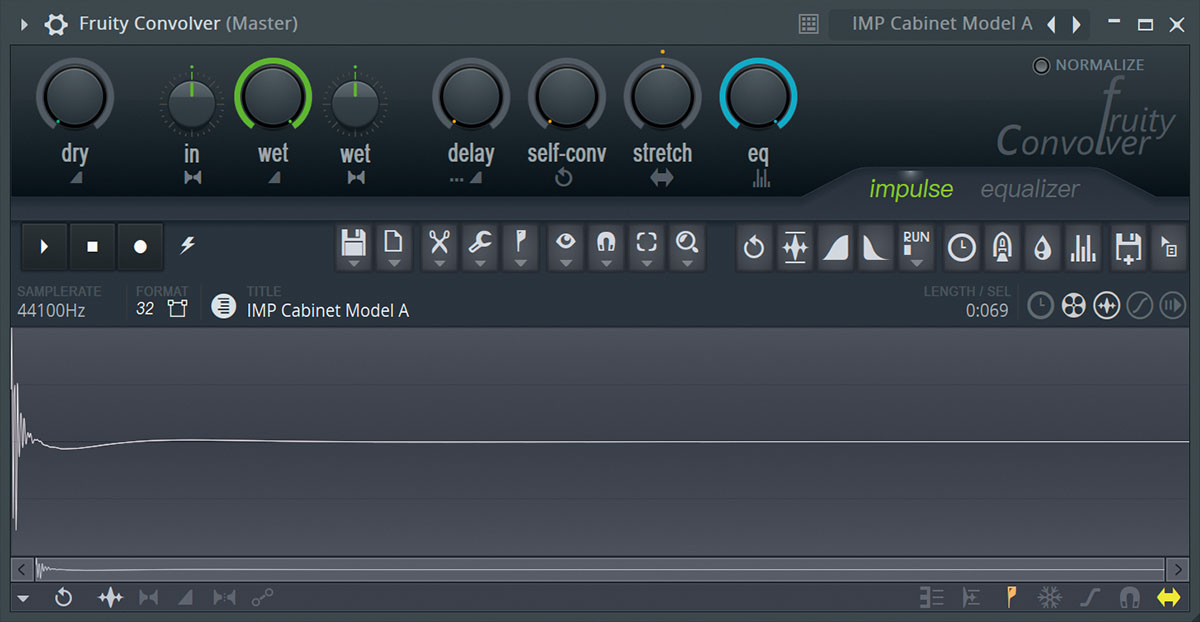The width and height of the screenshot is (1200, 622).
Task: Click the self-conv knob
Action: point(566,95)
